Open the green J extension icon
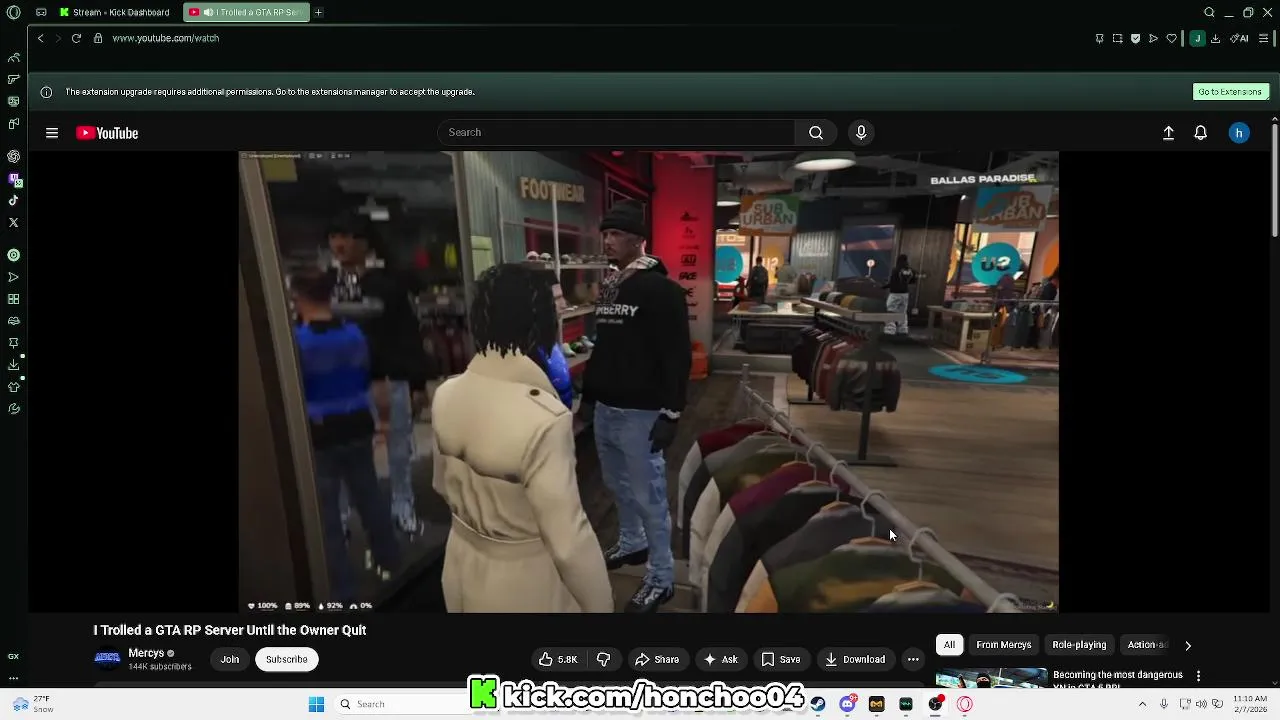The width and height of the screenshot is (1280, 720). (x=1197, y=38)
